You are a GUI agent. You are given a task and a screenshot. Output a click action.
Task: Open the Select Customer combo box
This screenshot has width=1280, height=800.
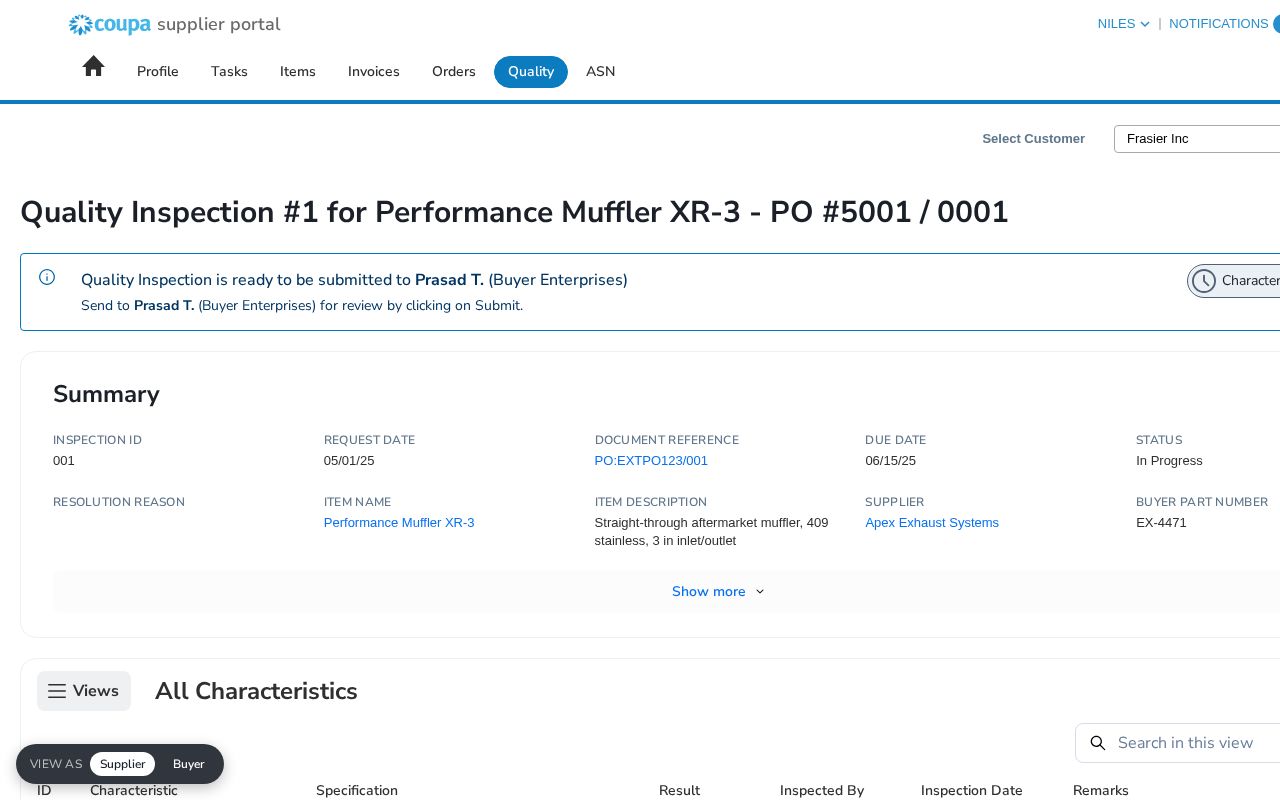click(1197, 139)
